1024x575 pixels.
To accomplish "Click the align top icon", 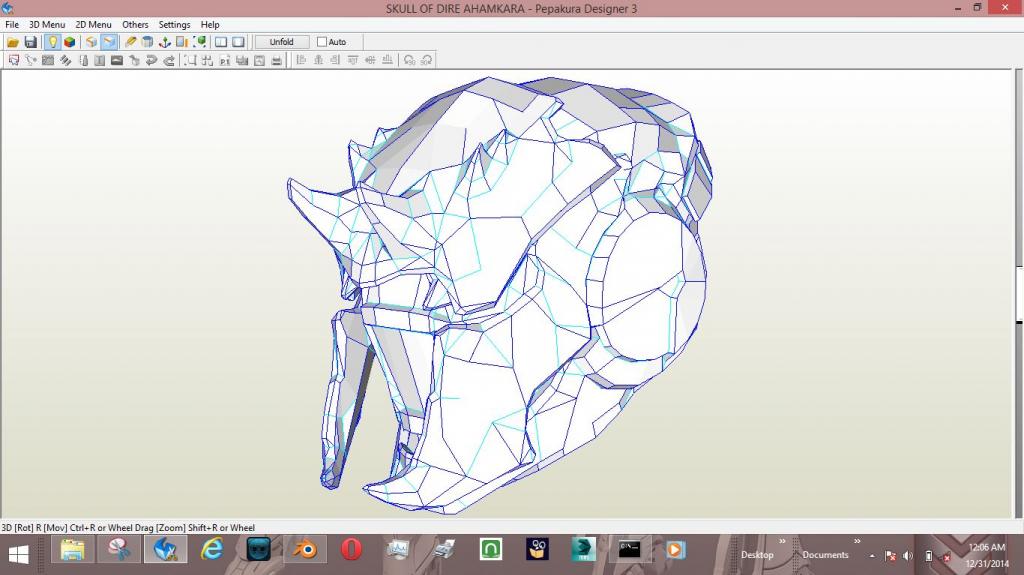I will point(353,60).
